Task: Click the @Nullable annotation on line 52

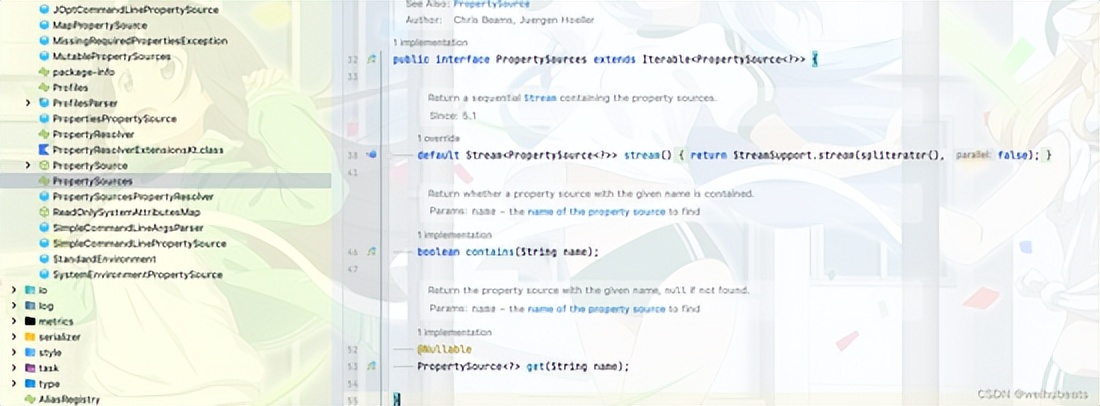Action: click(x=445, y=349)
